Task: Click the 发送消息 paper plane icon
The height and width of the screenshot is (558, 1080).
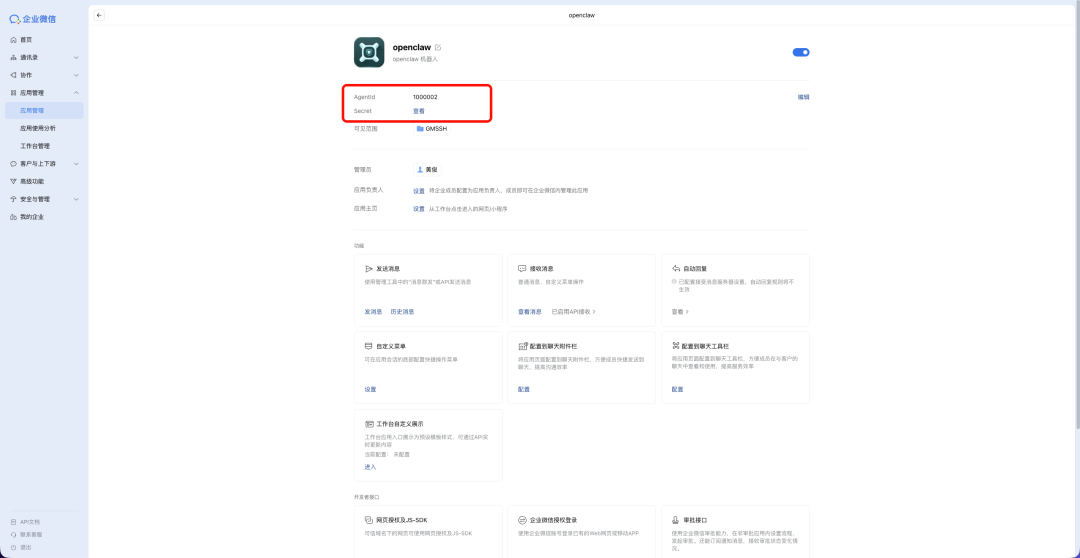Action: [368, 269]
